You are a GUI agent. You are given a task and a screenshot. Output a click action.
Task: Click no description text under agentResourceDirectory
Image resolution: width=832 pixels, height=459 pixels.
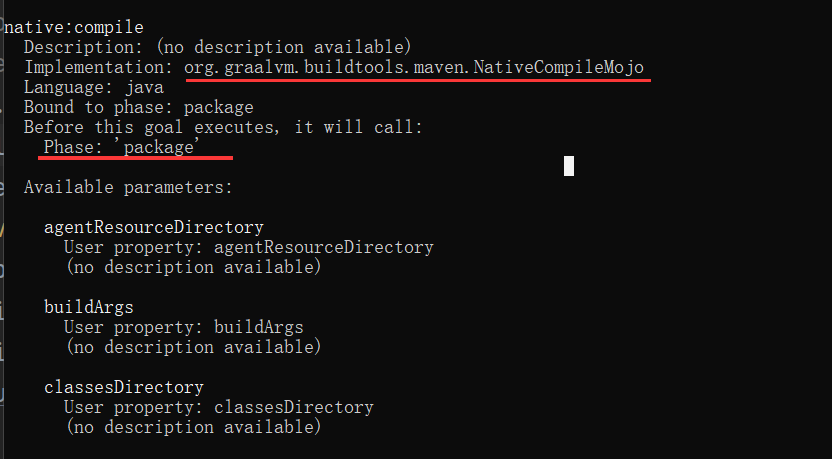[x=194, y=267]
